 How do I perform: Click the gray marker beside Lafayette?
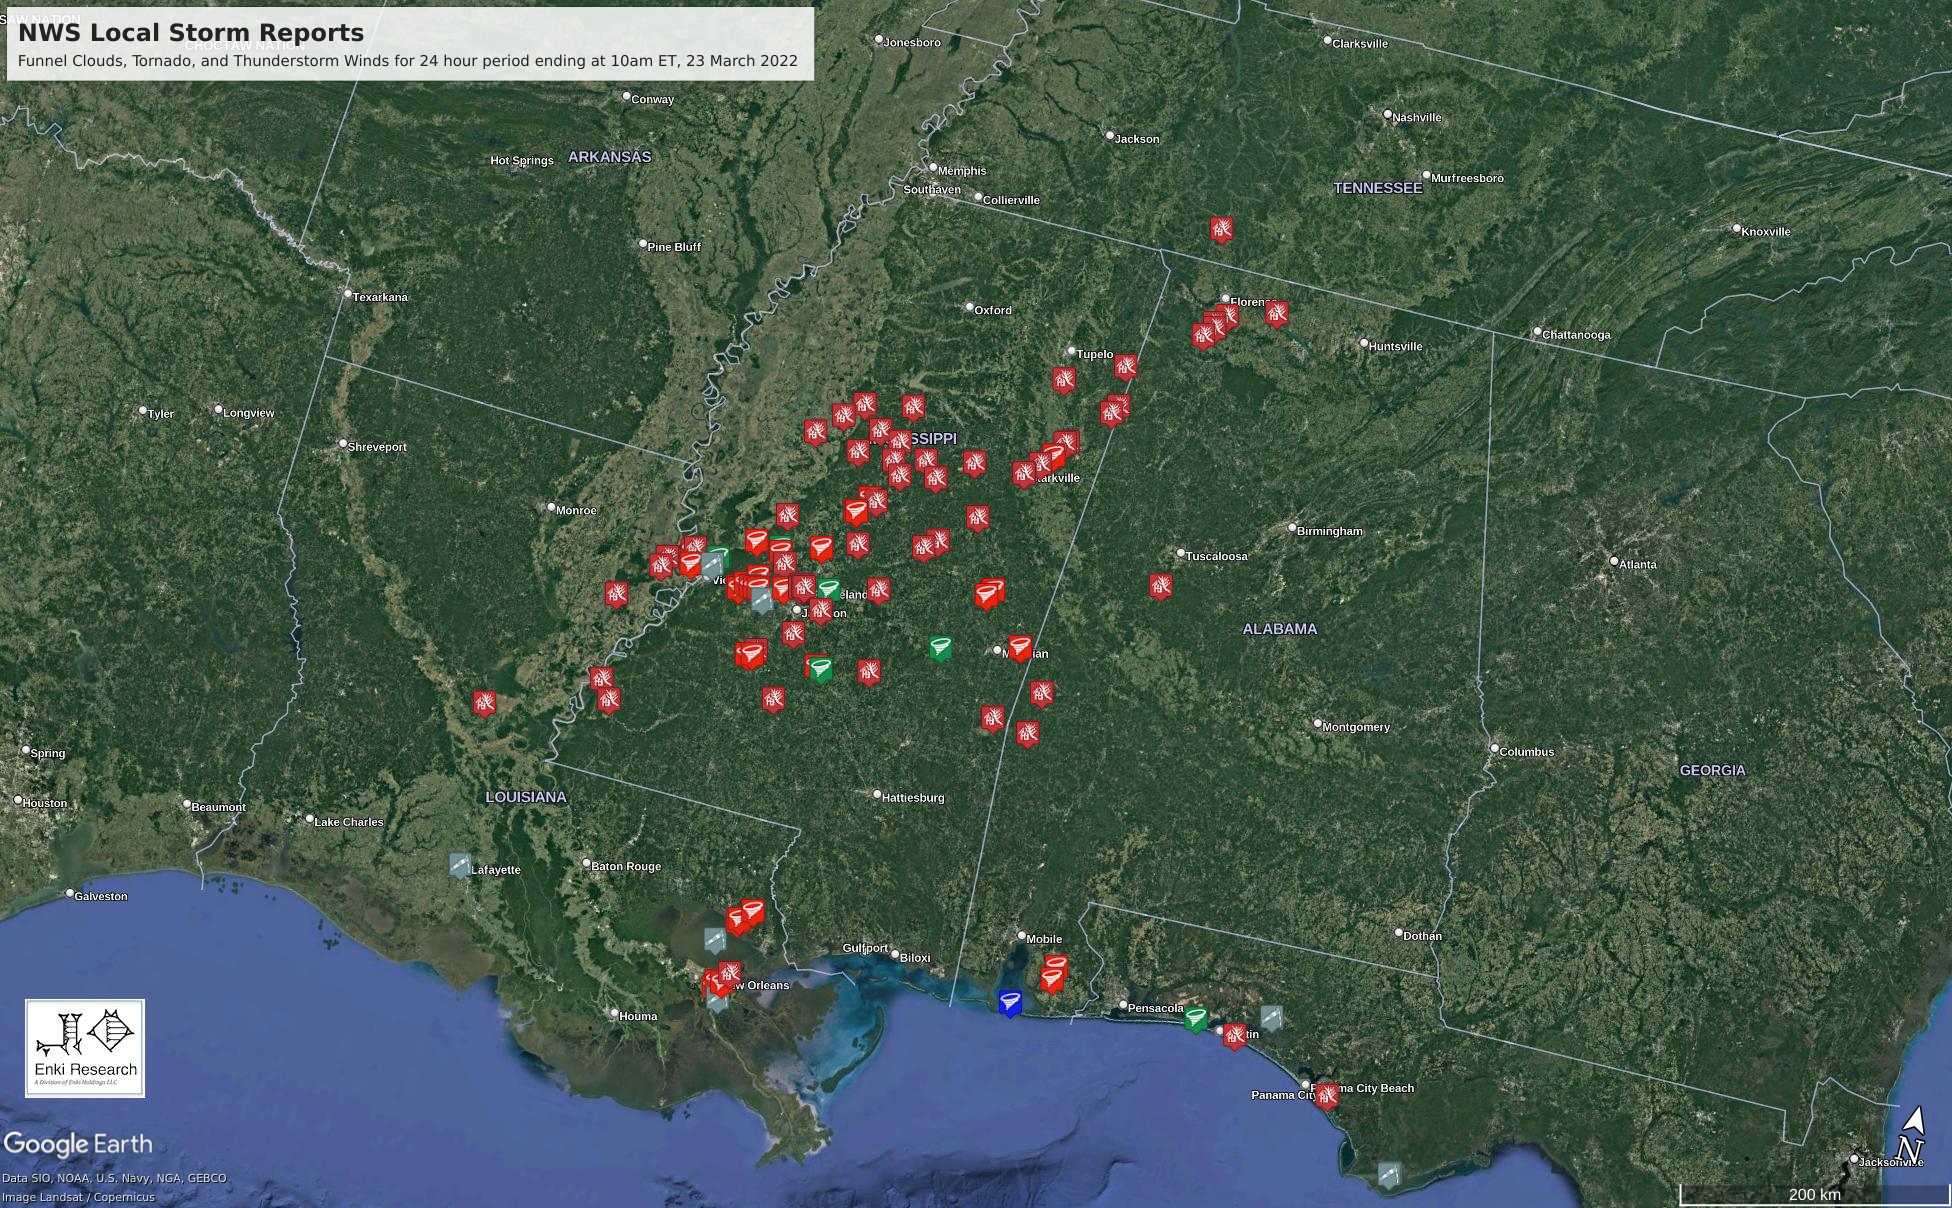[x=460, y=864]
